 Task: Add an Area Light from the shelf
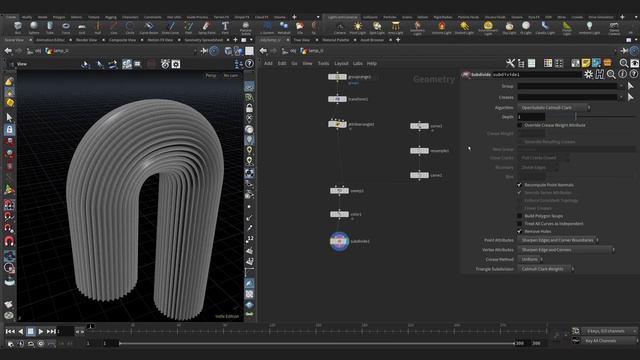pos(395,28)
